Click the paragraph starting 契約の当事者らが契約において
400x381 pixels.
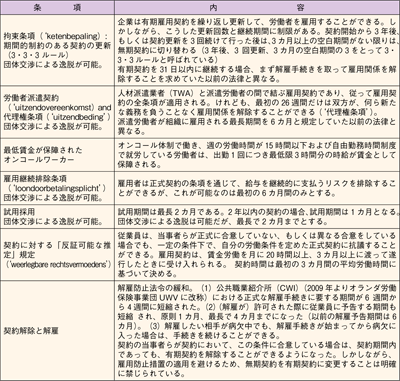(x=257, y=358)
